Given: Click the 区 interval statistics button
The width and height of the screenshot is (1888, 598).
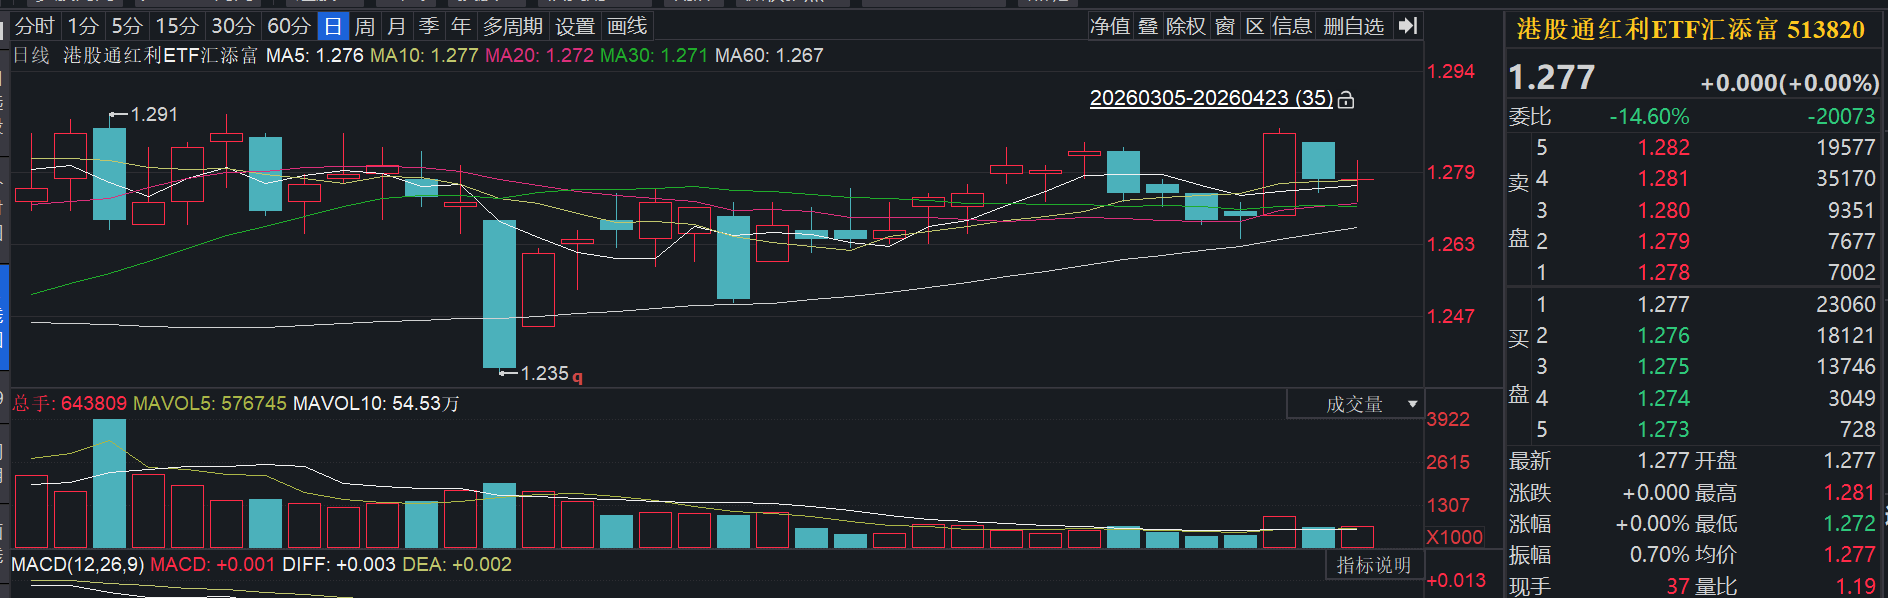Looking at the screenshot, I should tap(1255, 26).
